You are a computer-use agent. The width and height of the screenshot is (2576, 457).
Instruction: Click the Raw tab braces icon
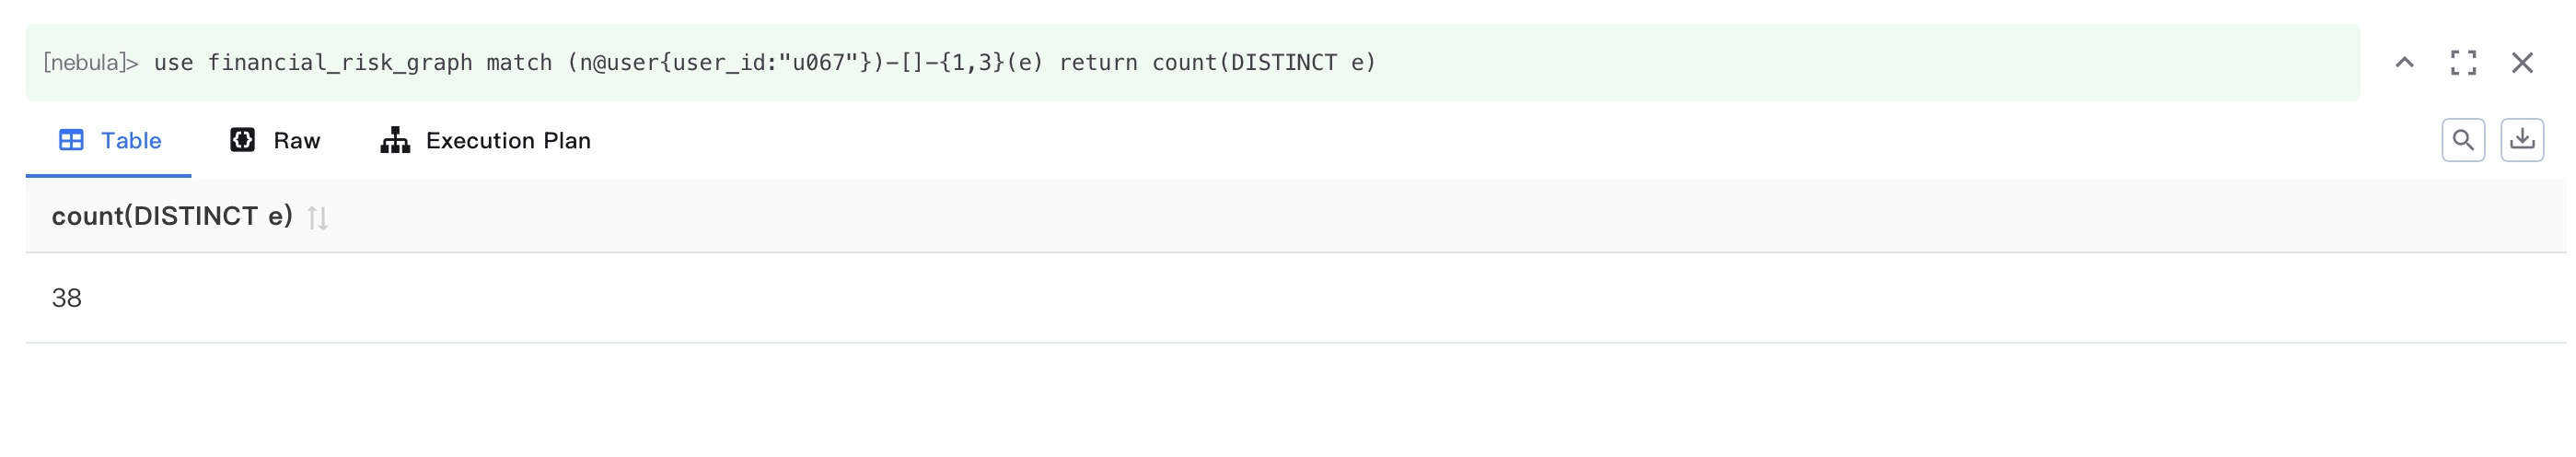(x=242, y=140)
